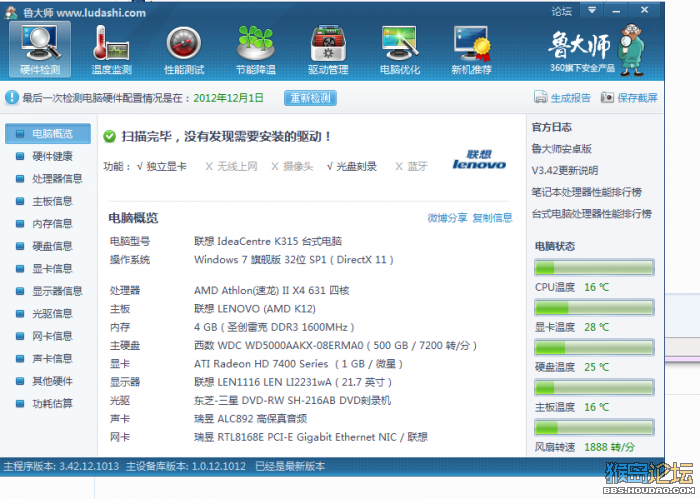This screenshot has height=499, width=700.
Task: Click 独立显卡 feature indicator
Action: pyautogui.click(x=162, y=166)
